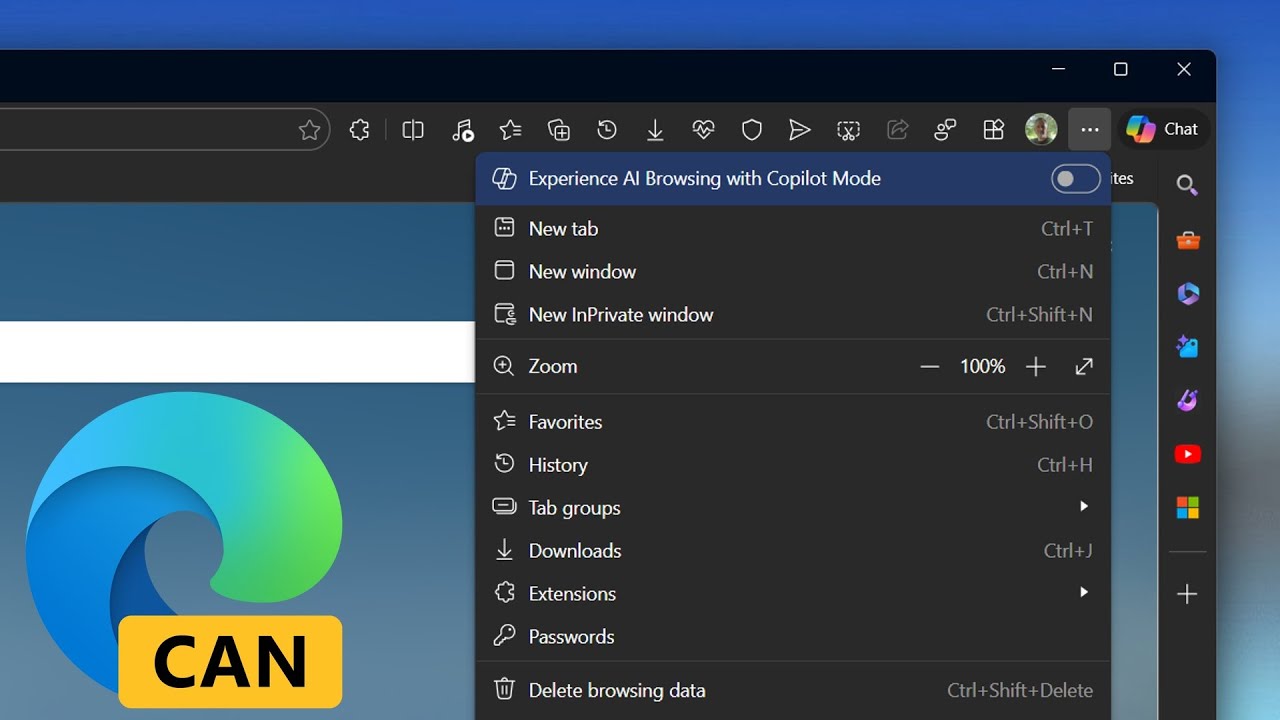Decrease zoom with minus button
1280x720 pixels.
tap(930, 367)
